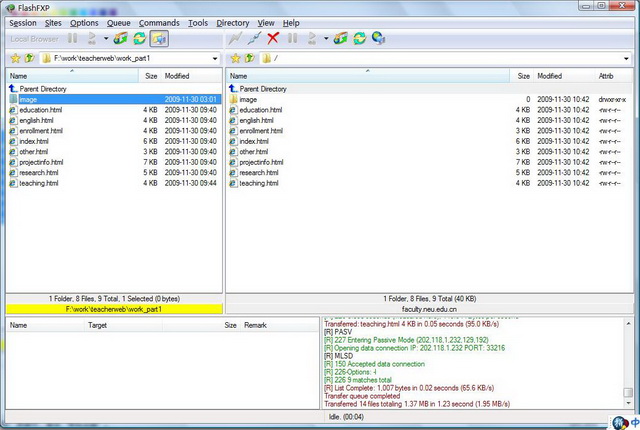Select the local image folder row
Image resolution: width=640 pixels, height=430 pixels.
tap(115, 100)
